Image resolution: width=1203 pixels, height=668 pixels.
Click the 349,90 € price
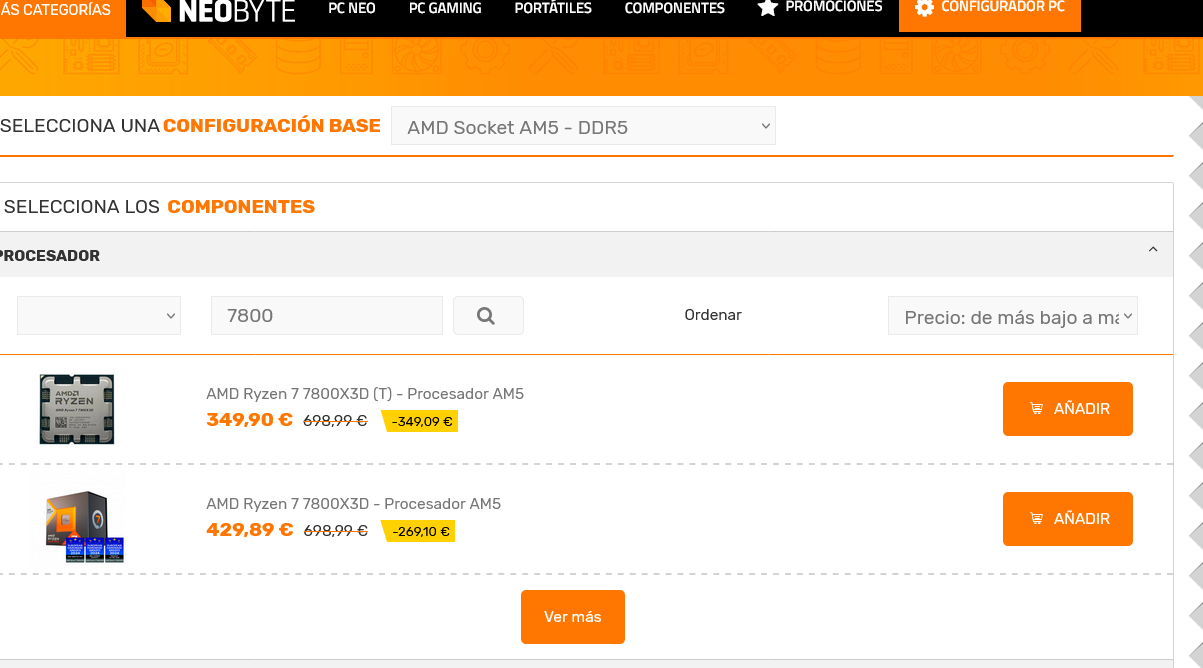tap(250, 420)
